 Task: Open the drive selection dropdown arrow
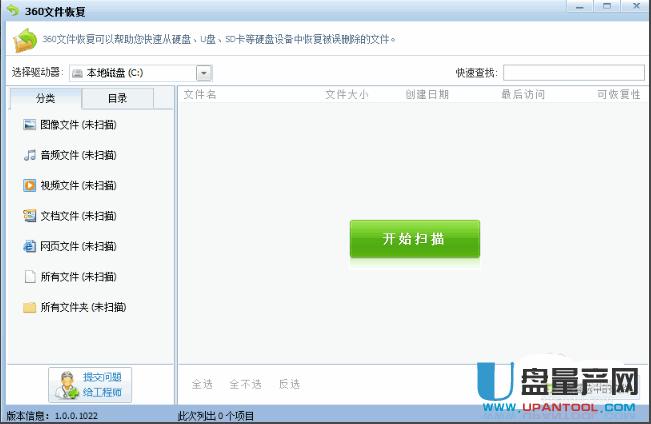(x=204, y=73)
